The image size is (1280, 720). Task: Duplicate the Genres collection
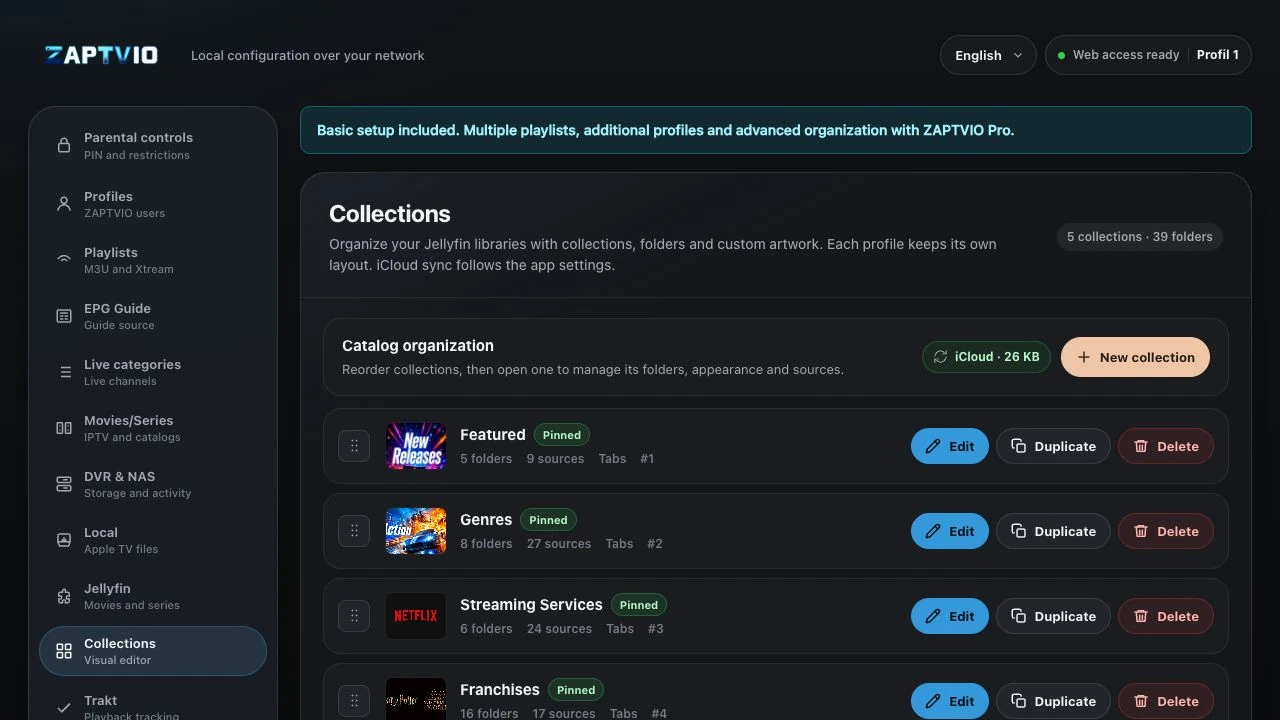pos(1053,531)
